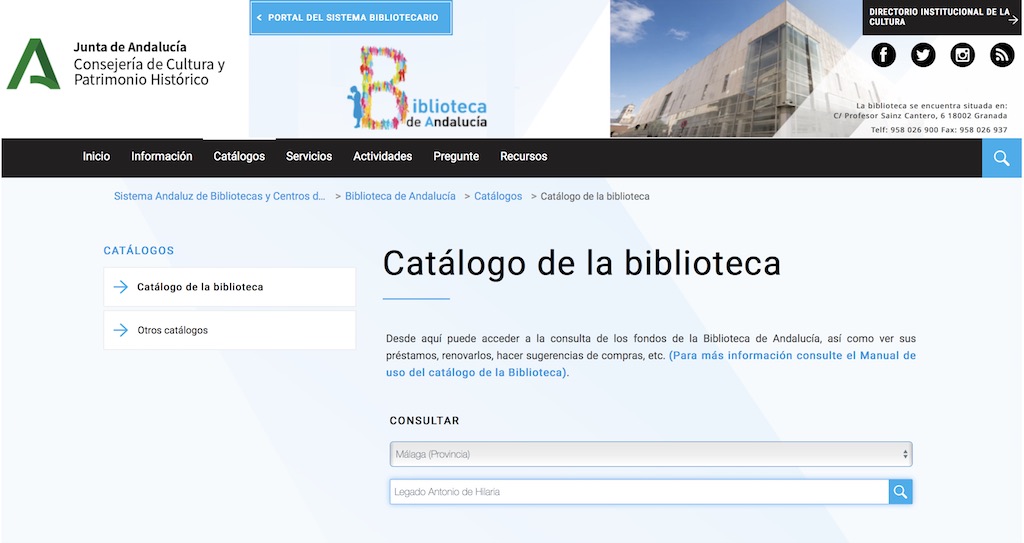The image size is (1024, 543).
Task: Click the Catálogo de la biblioteca breadcrumb text
Action: (594, 196)
